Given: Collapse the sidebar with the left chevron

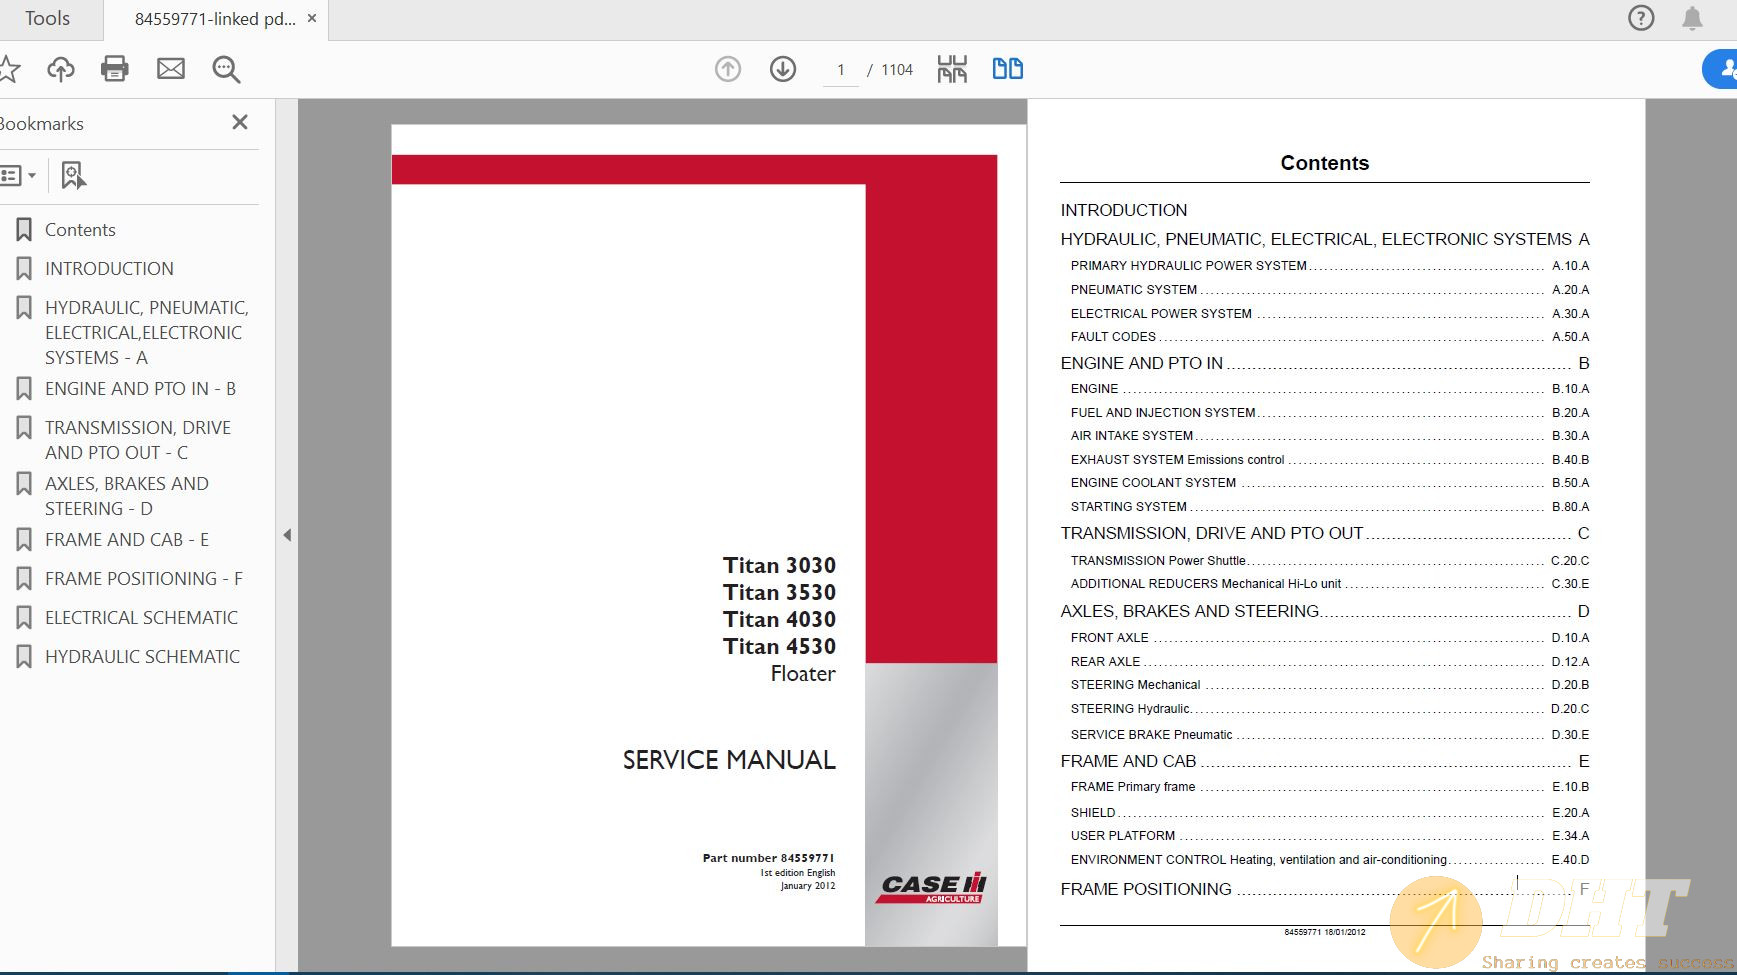Looking at the screenshot, I should point(288,535).
